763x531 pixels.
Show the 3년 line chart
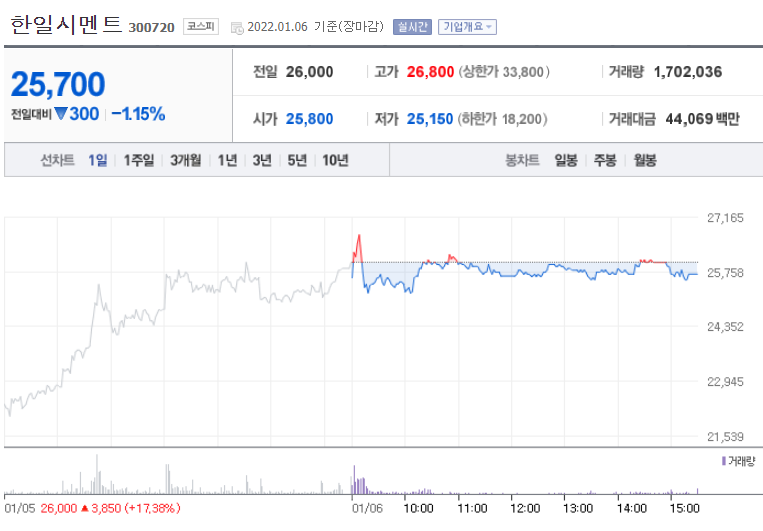[262, 160]
